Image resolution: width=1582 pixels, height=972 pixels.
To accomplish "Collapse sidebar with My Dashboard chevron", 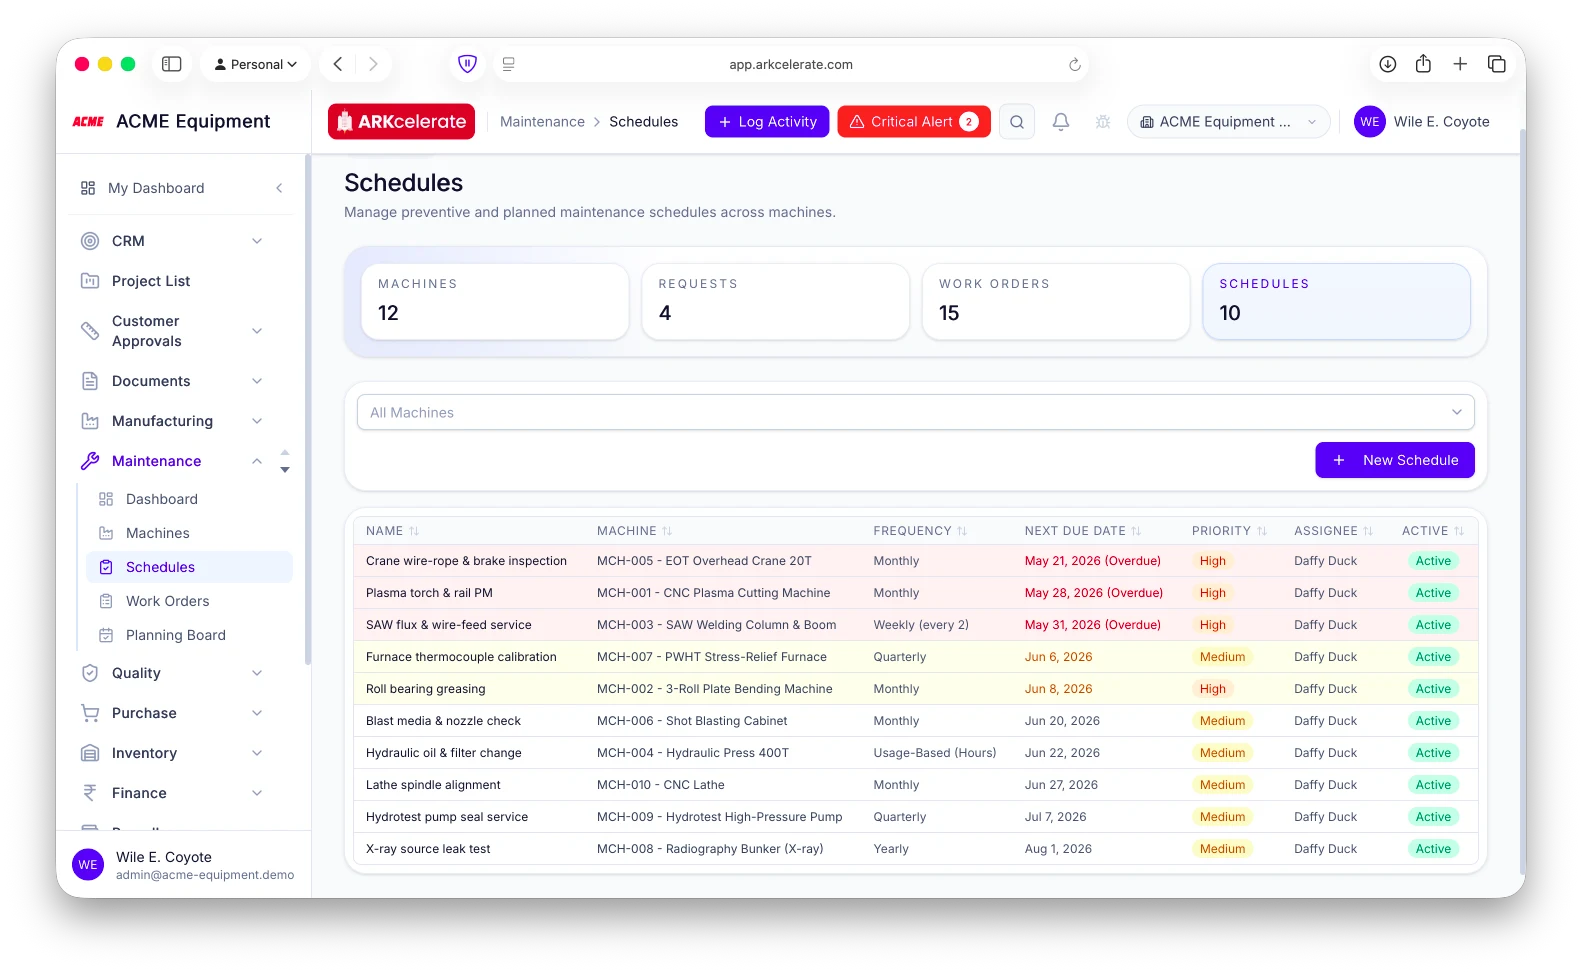I will tap(279, 188).
